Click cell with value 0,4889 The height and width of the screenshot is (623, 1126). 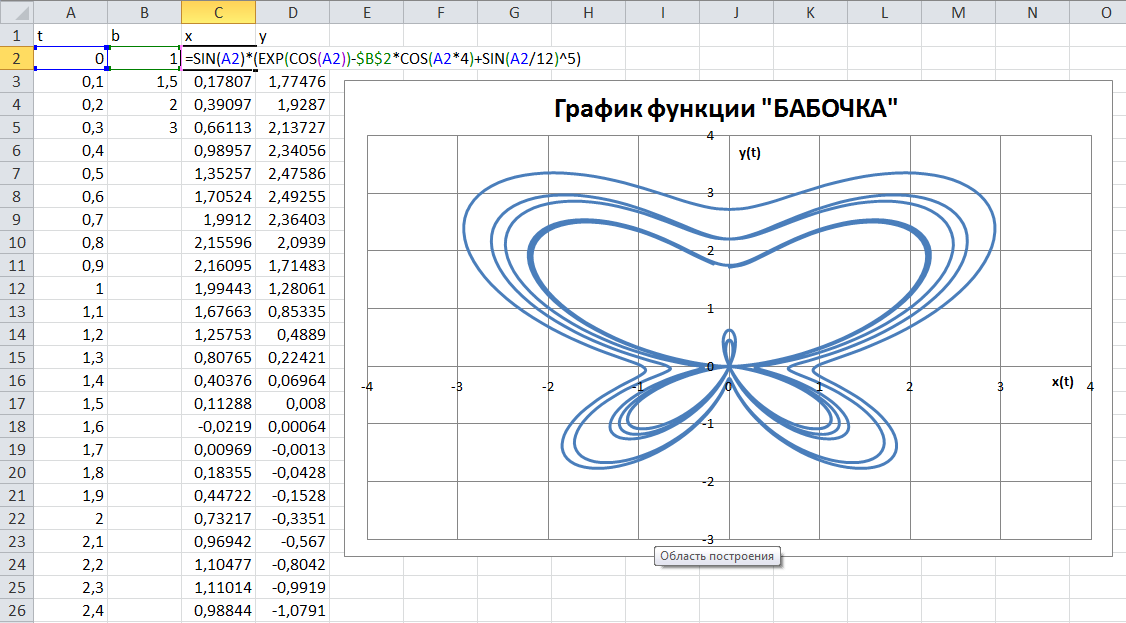click(x=292, y=334)
